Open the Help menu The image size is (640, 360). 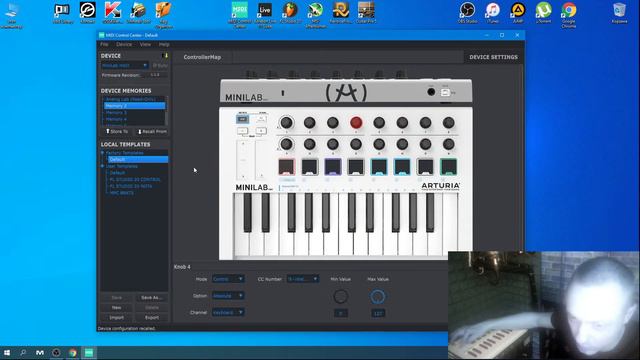(x=164, y=44)
